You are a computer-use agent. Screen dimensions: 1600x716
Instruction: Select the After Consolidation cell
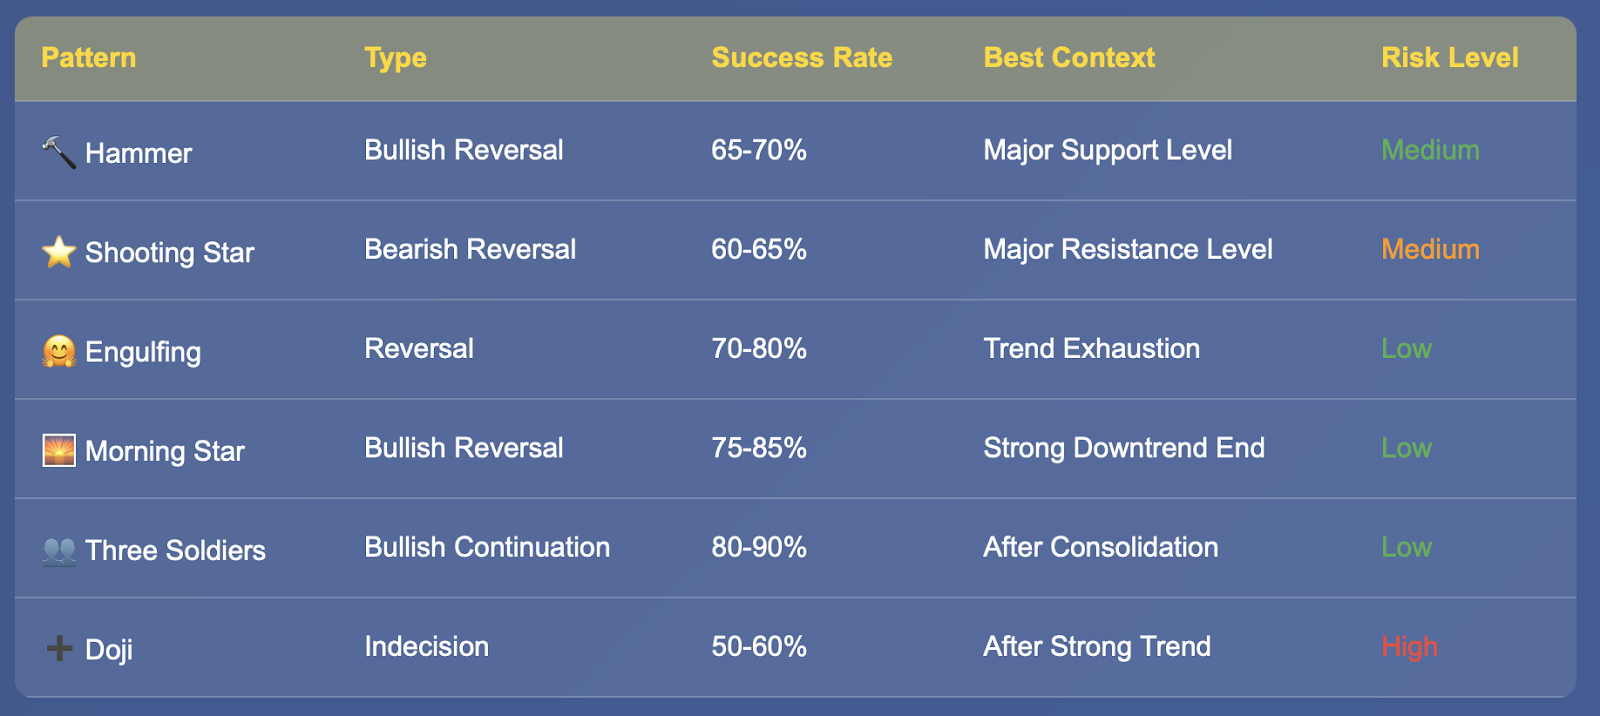1101,547
